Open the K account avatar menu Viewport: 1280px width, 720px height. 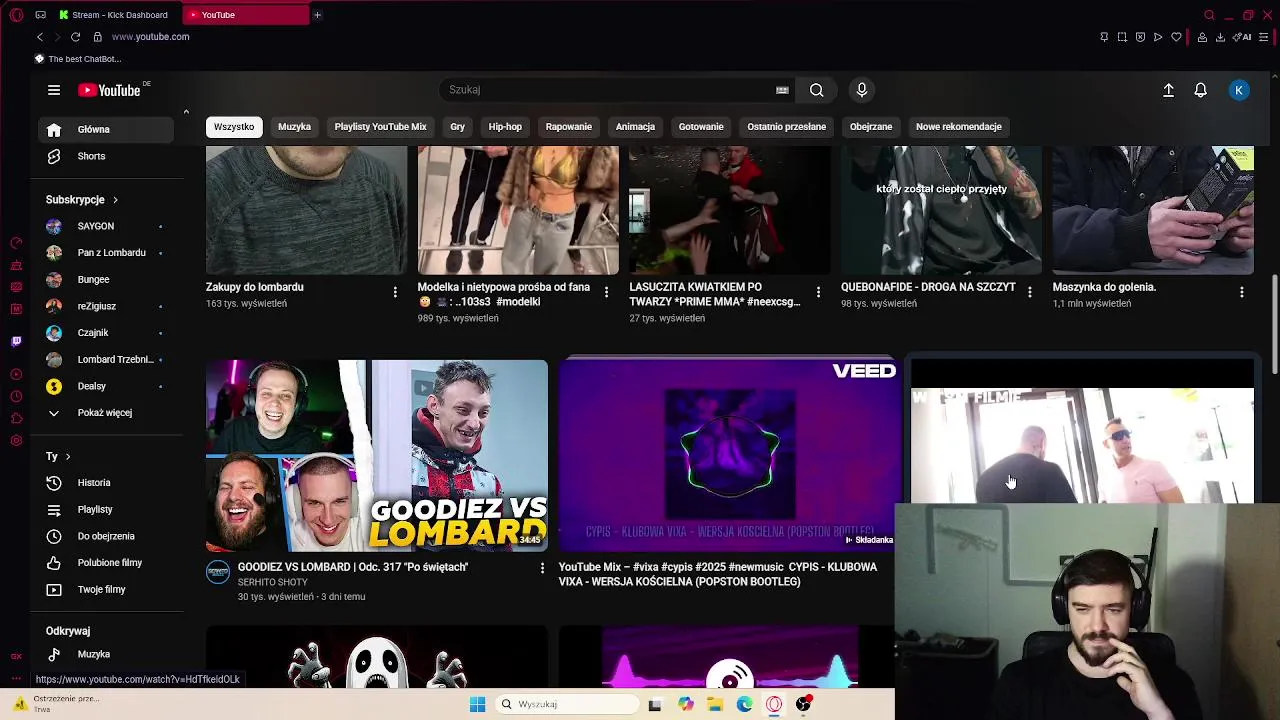pos(1239,90)
